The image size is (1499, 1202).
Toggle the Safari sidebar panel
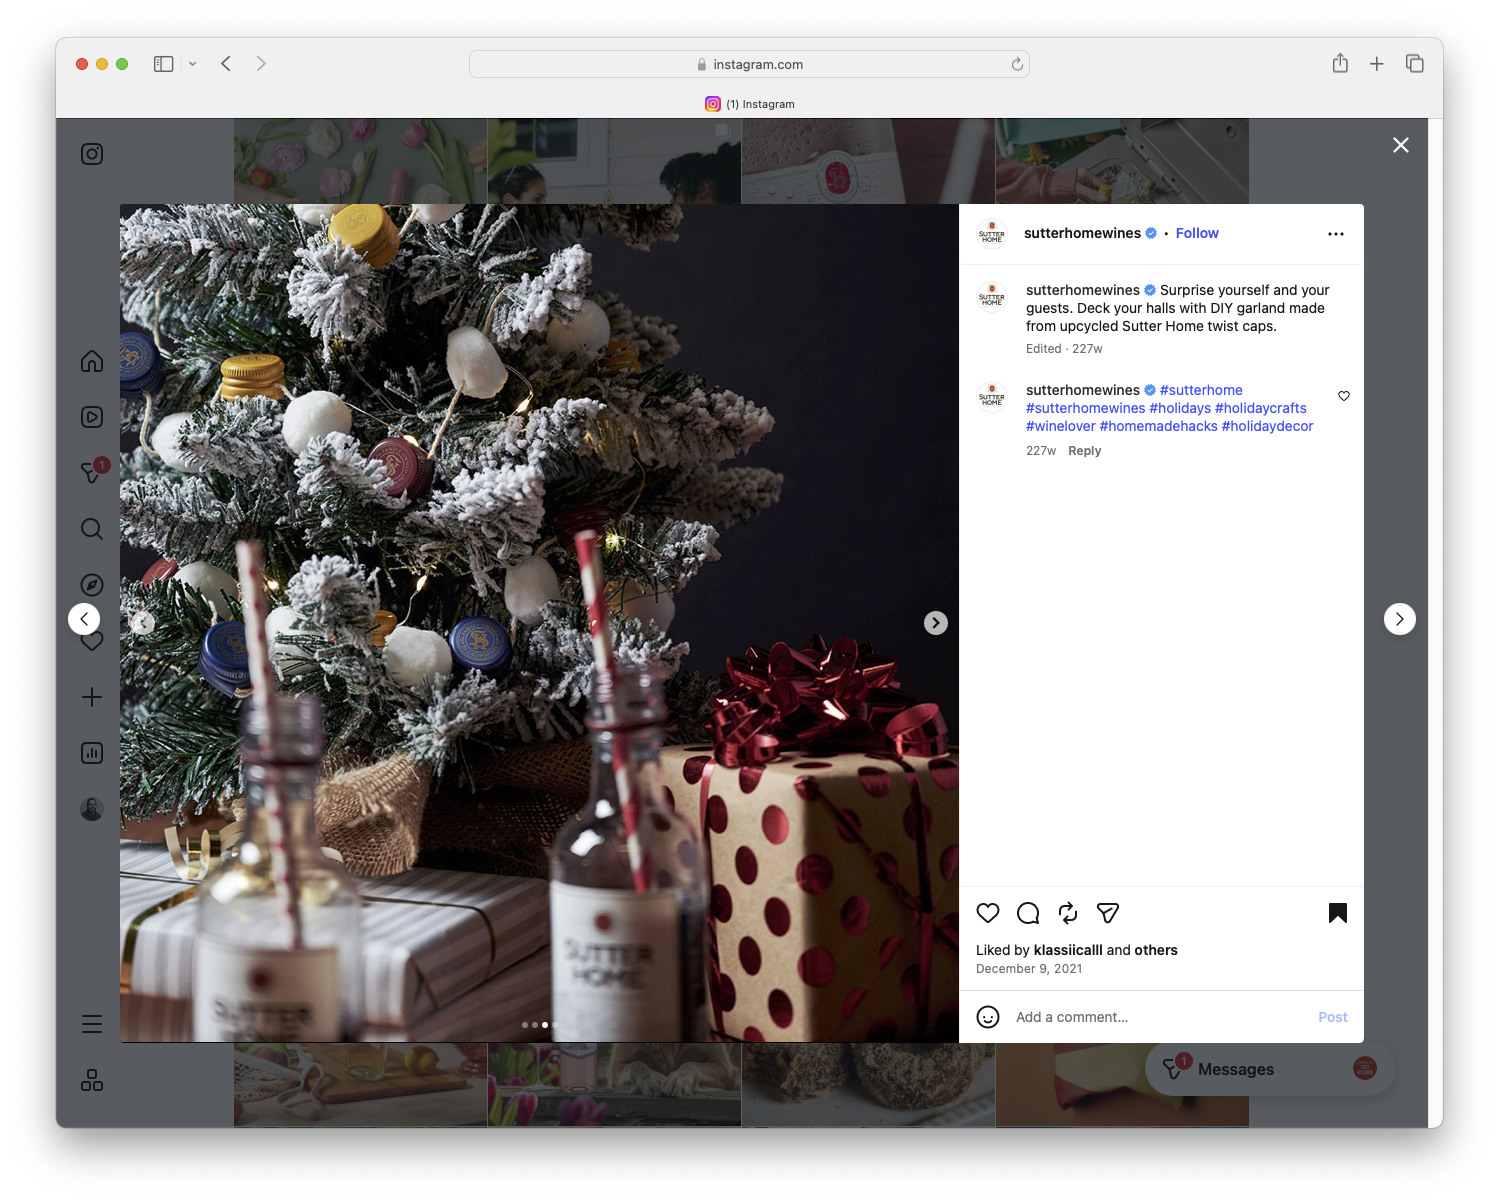(x=162, y=63)
